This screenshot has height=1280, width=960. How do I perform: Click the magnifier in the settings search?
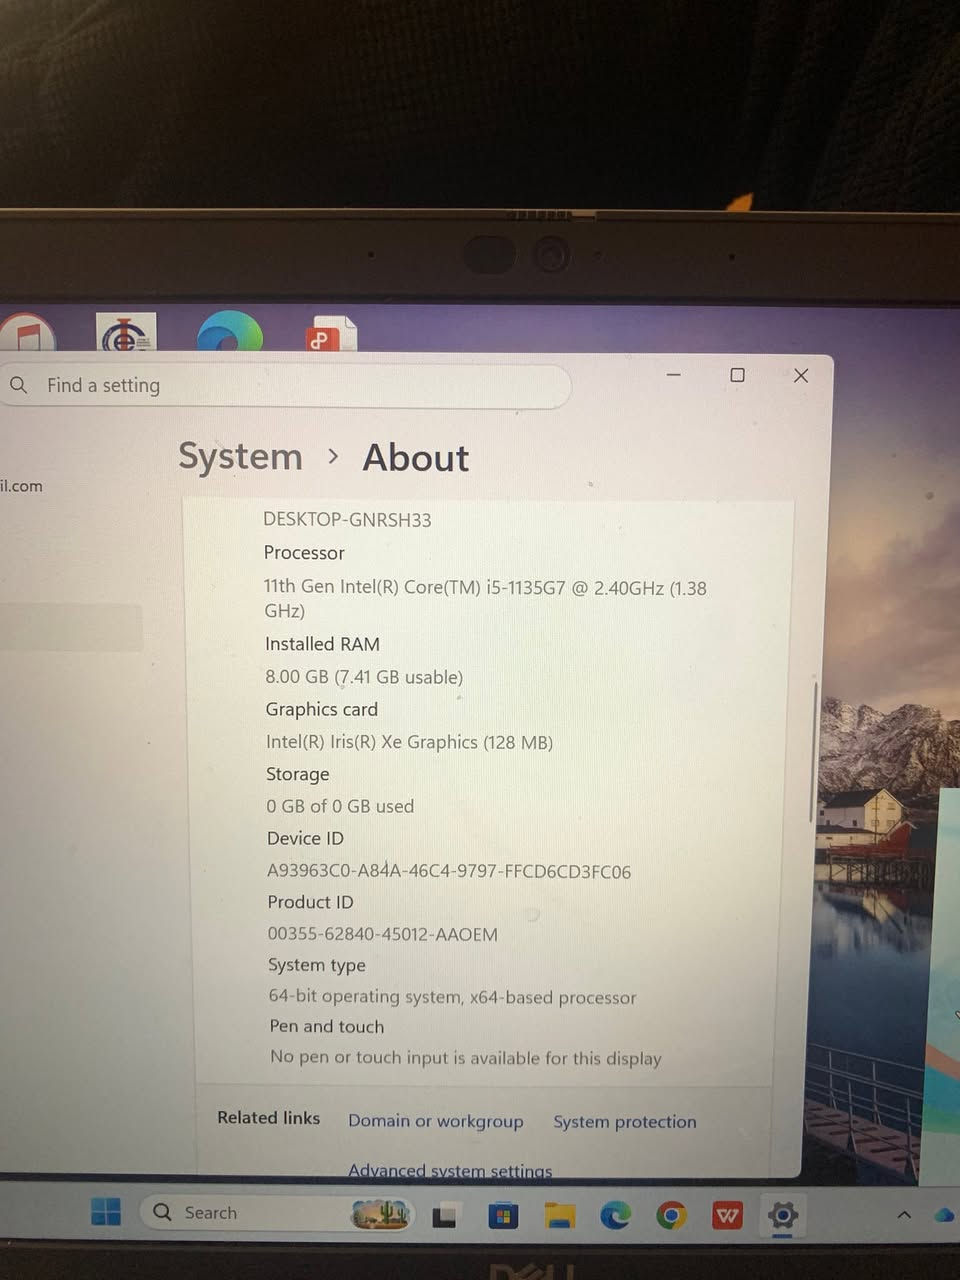click(19, 385)
